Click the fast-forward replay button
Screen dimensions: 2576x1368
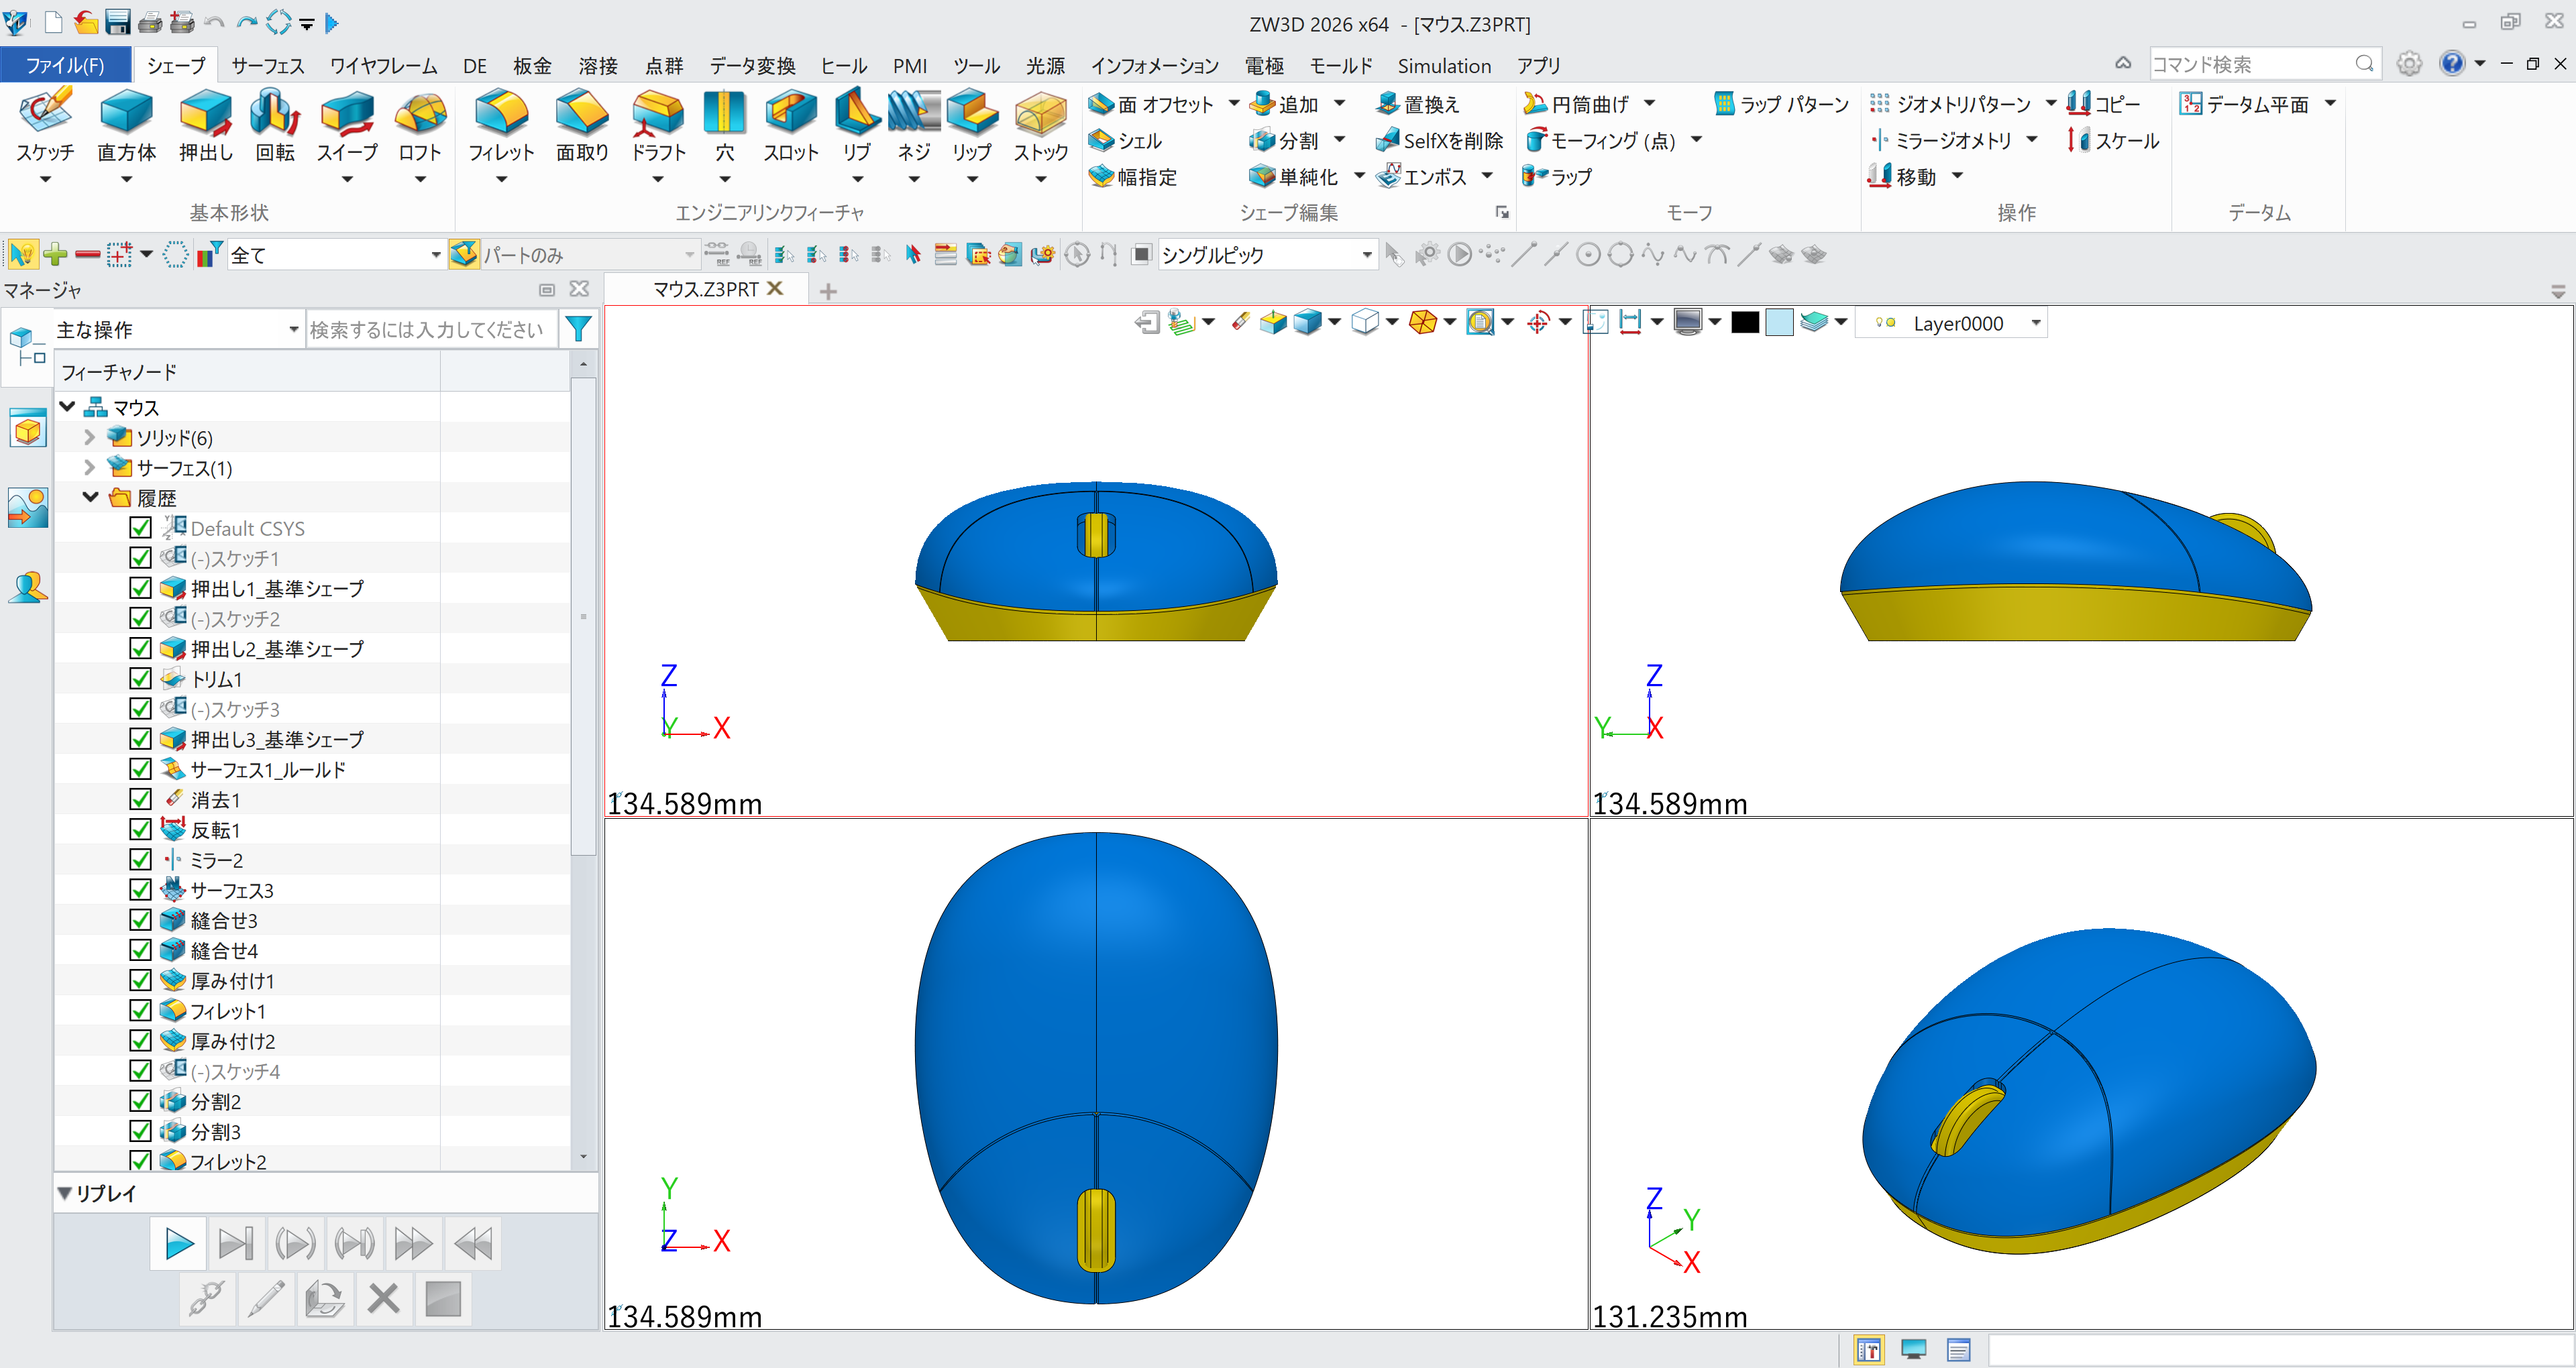[x=413, y=1243]
